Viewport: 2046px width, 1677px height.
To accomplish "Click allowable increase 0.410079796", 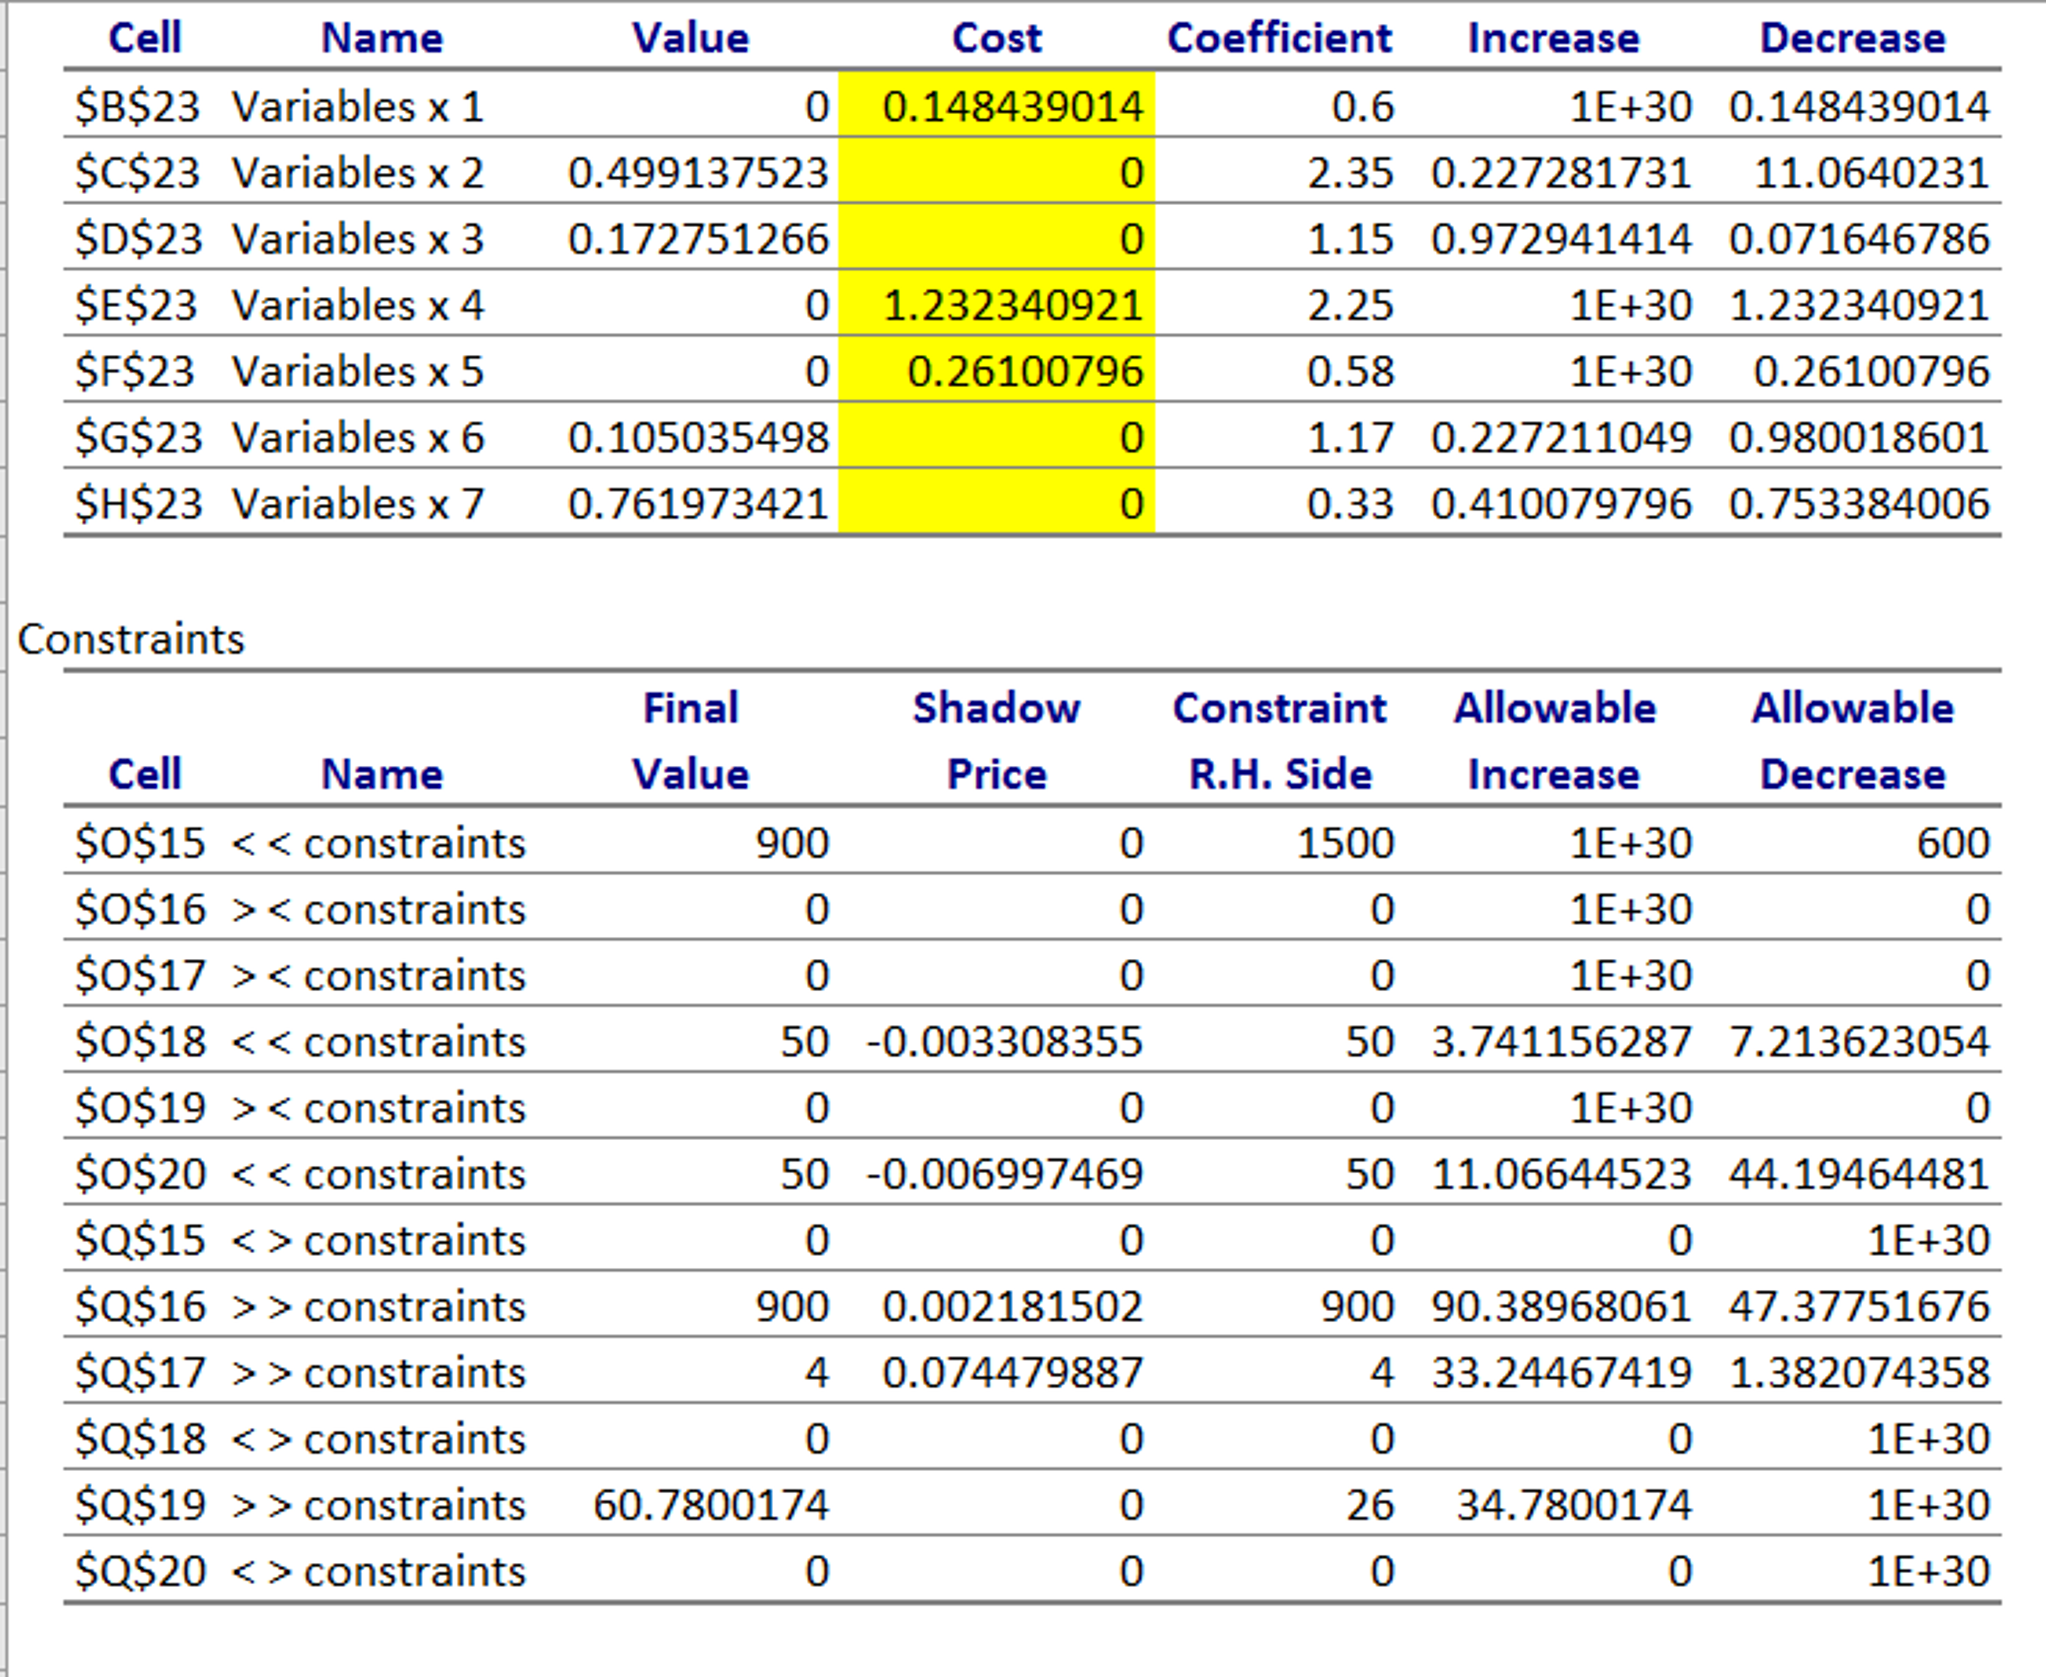I will coord(1561,504).
